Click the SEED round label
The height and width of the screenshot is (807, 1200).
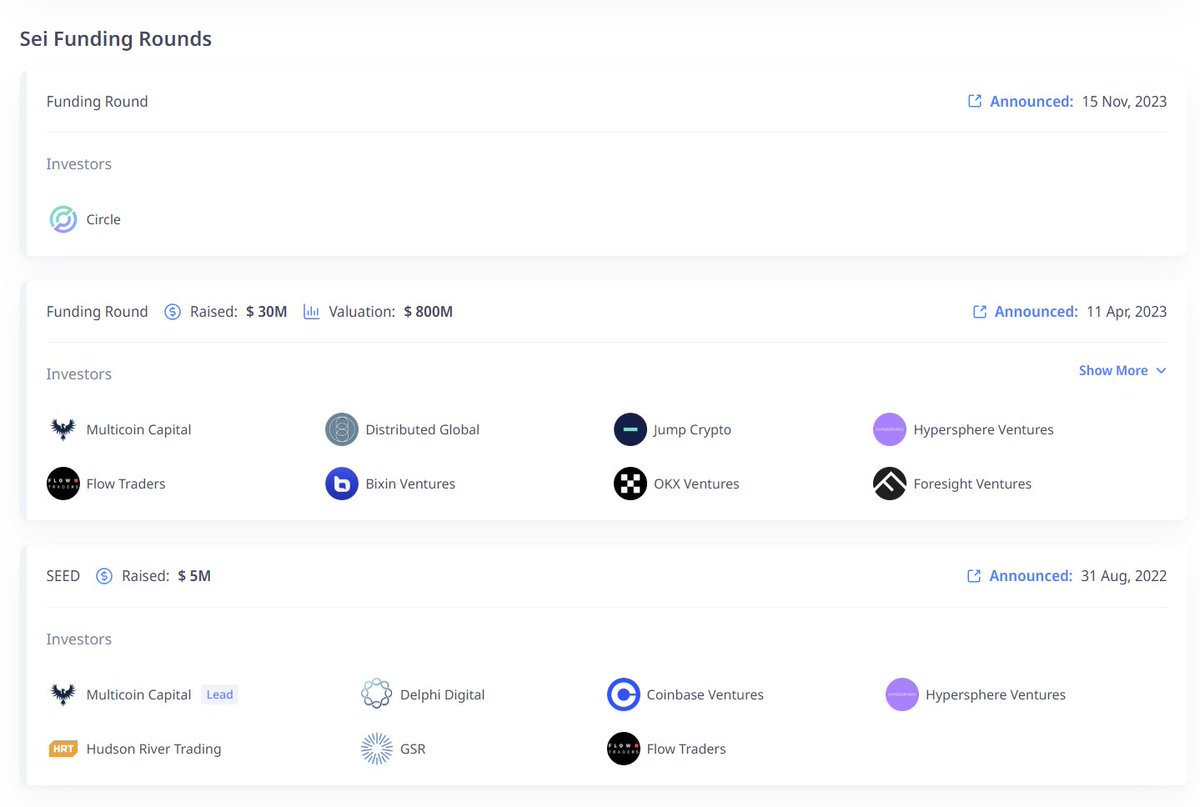tap(63, 576)
